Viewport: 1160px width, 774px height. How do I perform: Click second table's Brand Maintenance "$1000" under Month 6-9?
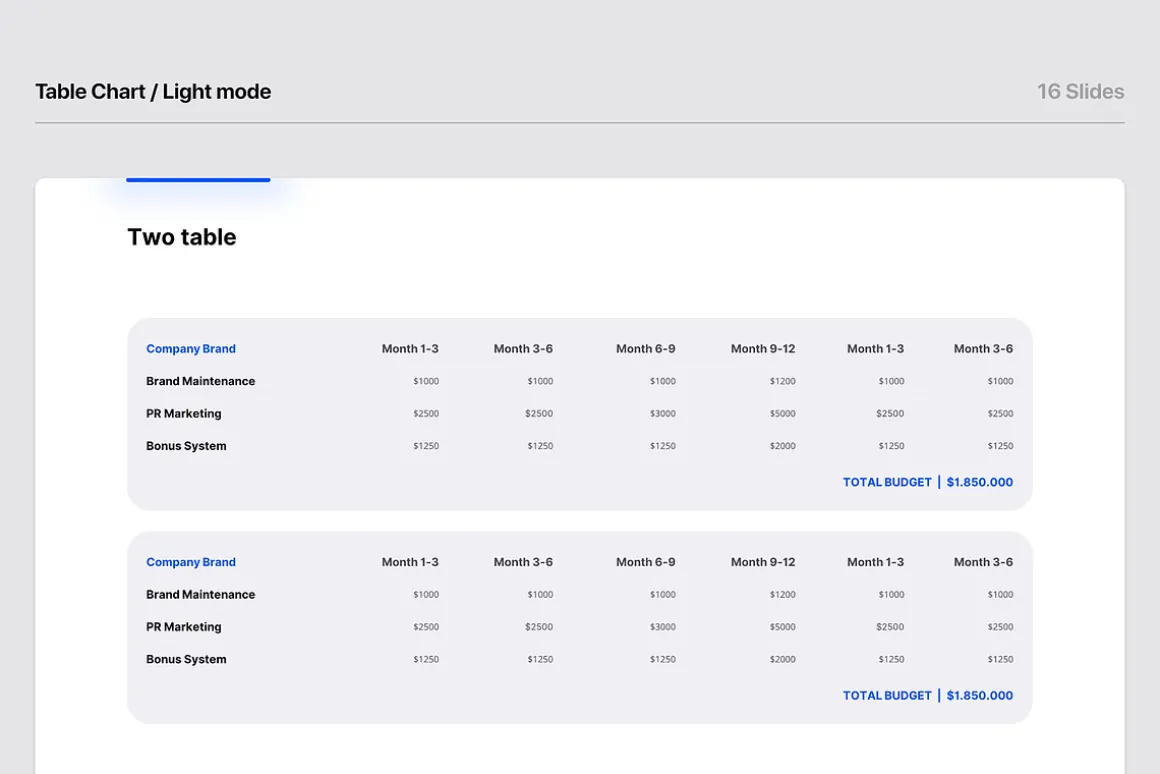click(663, 595)
